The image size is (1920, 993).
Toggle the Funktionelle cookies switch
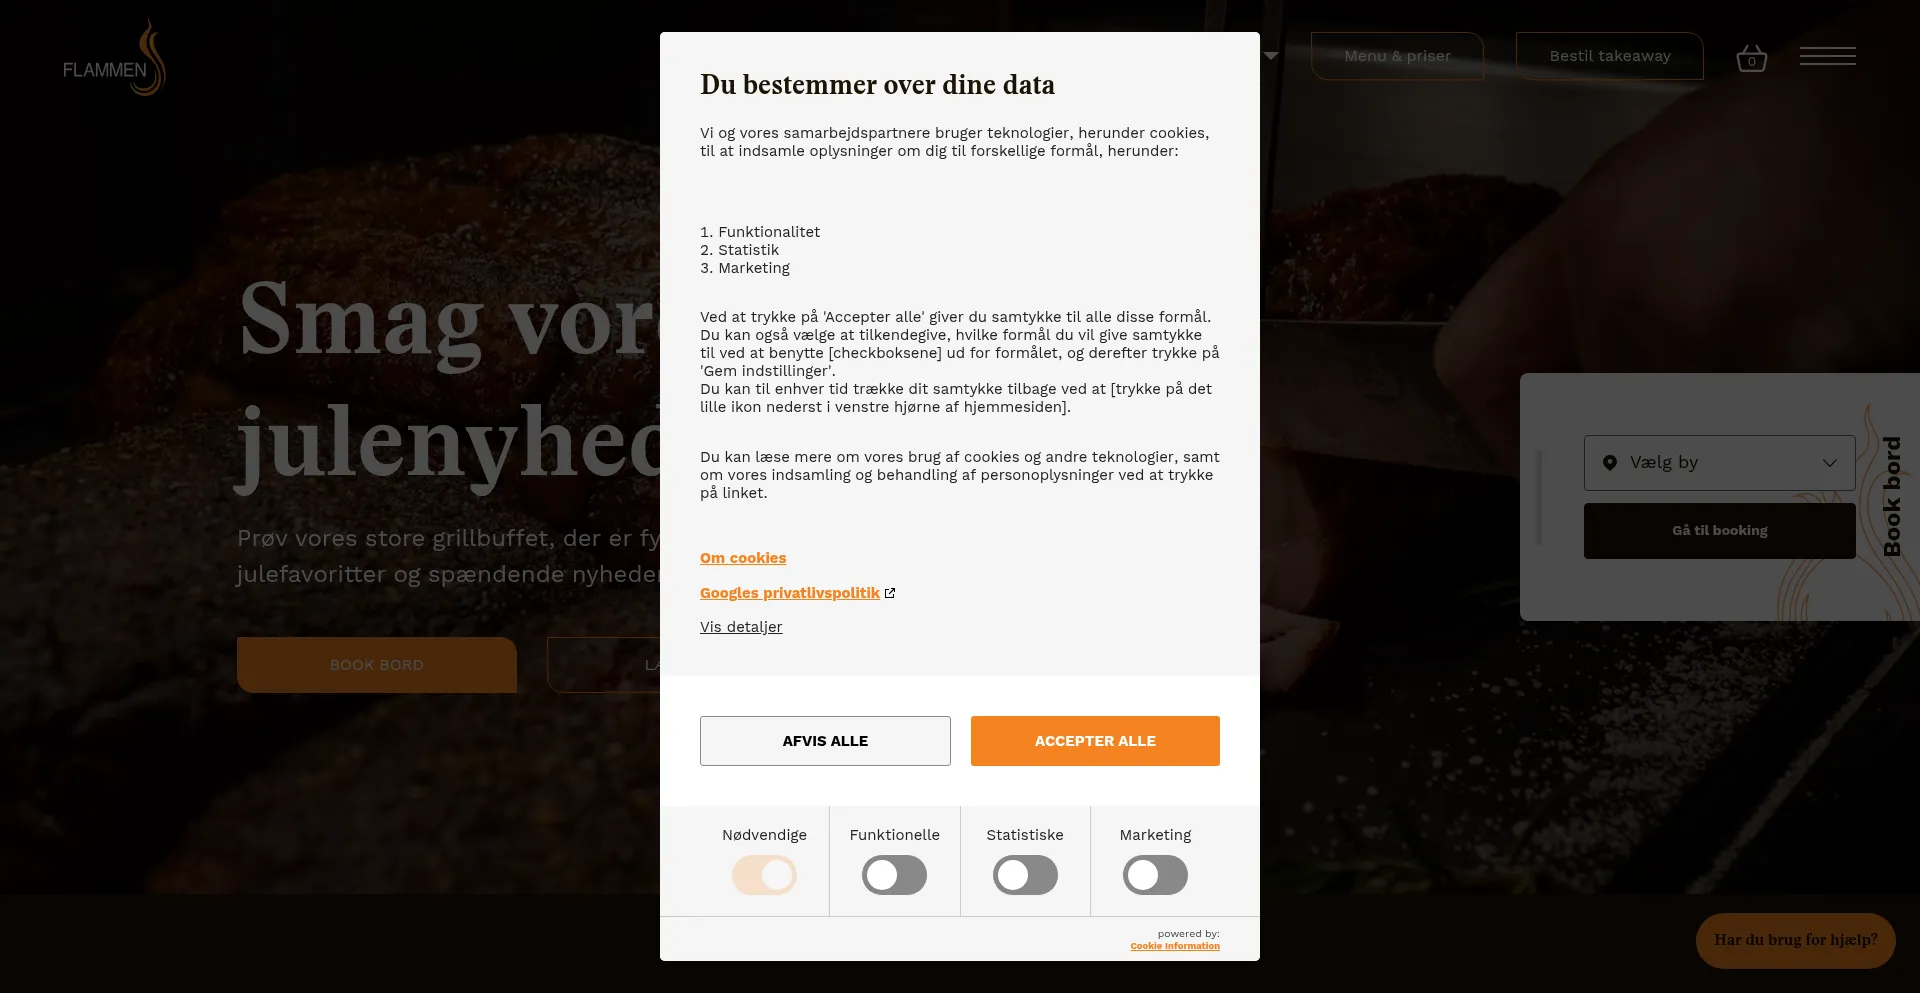[x=894, y=875]
